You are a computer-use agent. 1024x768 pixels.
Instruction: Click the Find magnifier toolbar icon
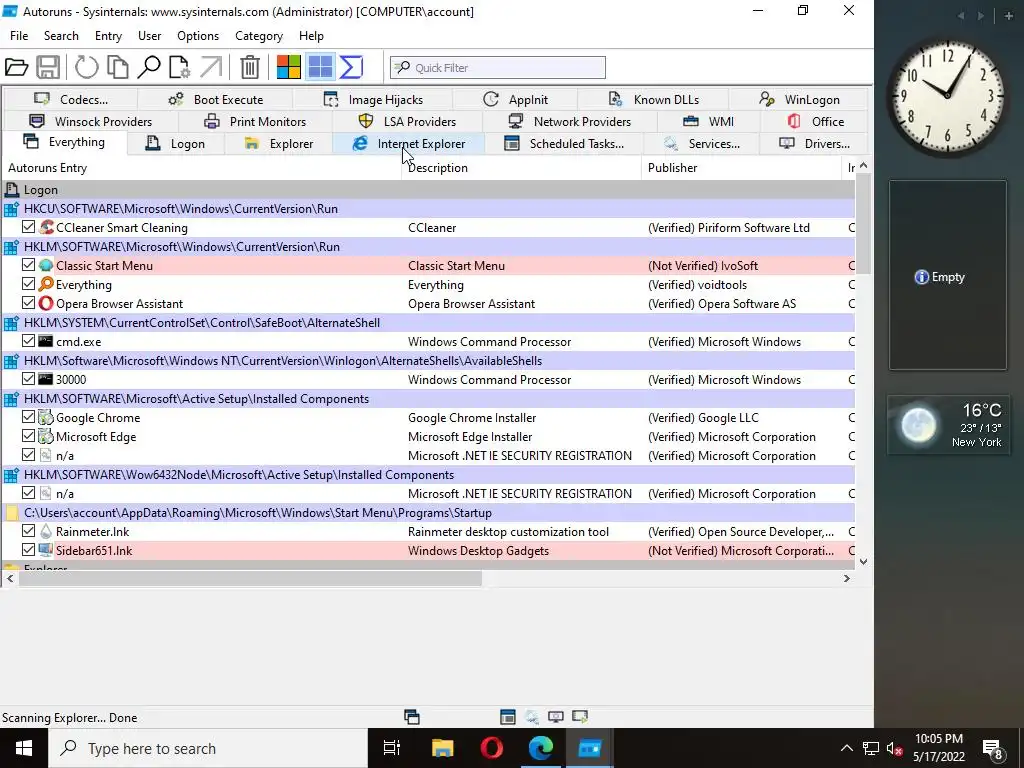[x=149, y=67]
